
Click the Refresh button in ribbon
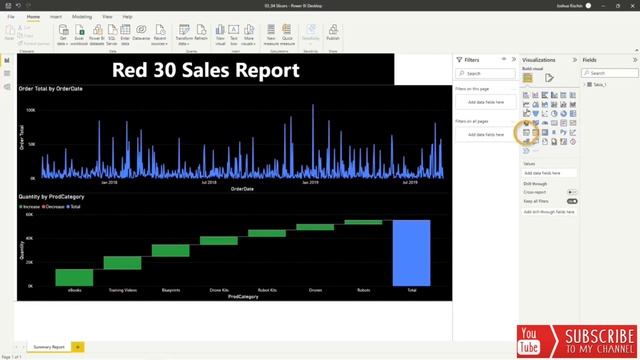coord(201,33)
